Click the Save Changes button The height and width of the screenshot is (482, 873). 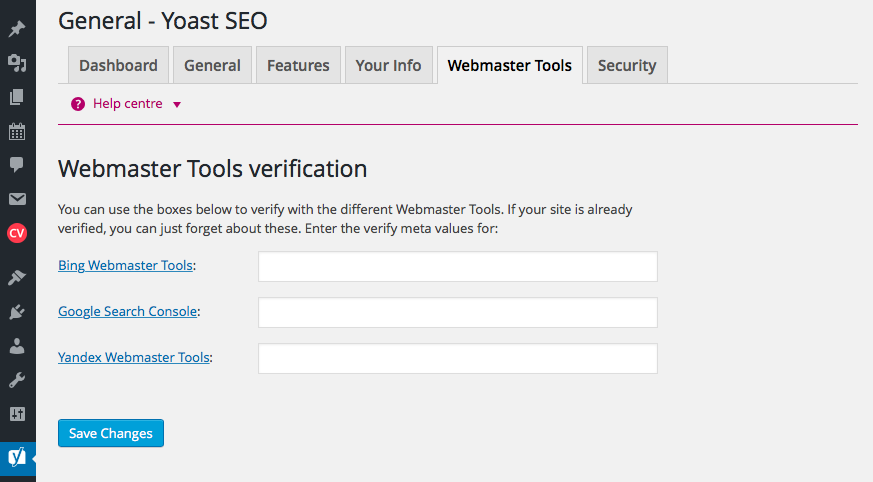tap(111, 433)
